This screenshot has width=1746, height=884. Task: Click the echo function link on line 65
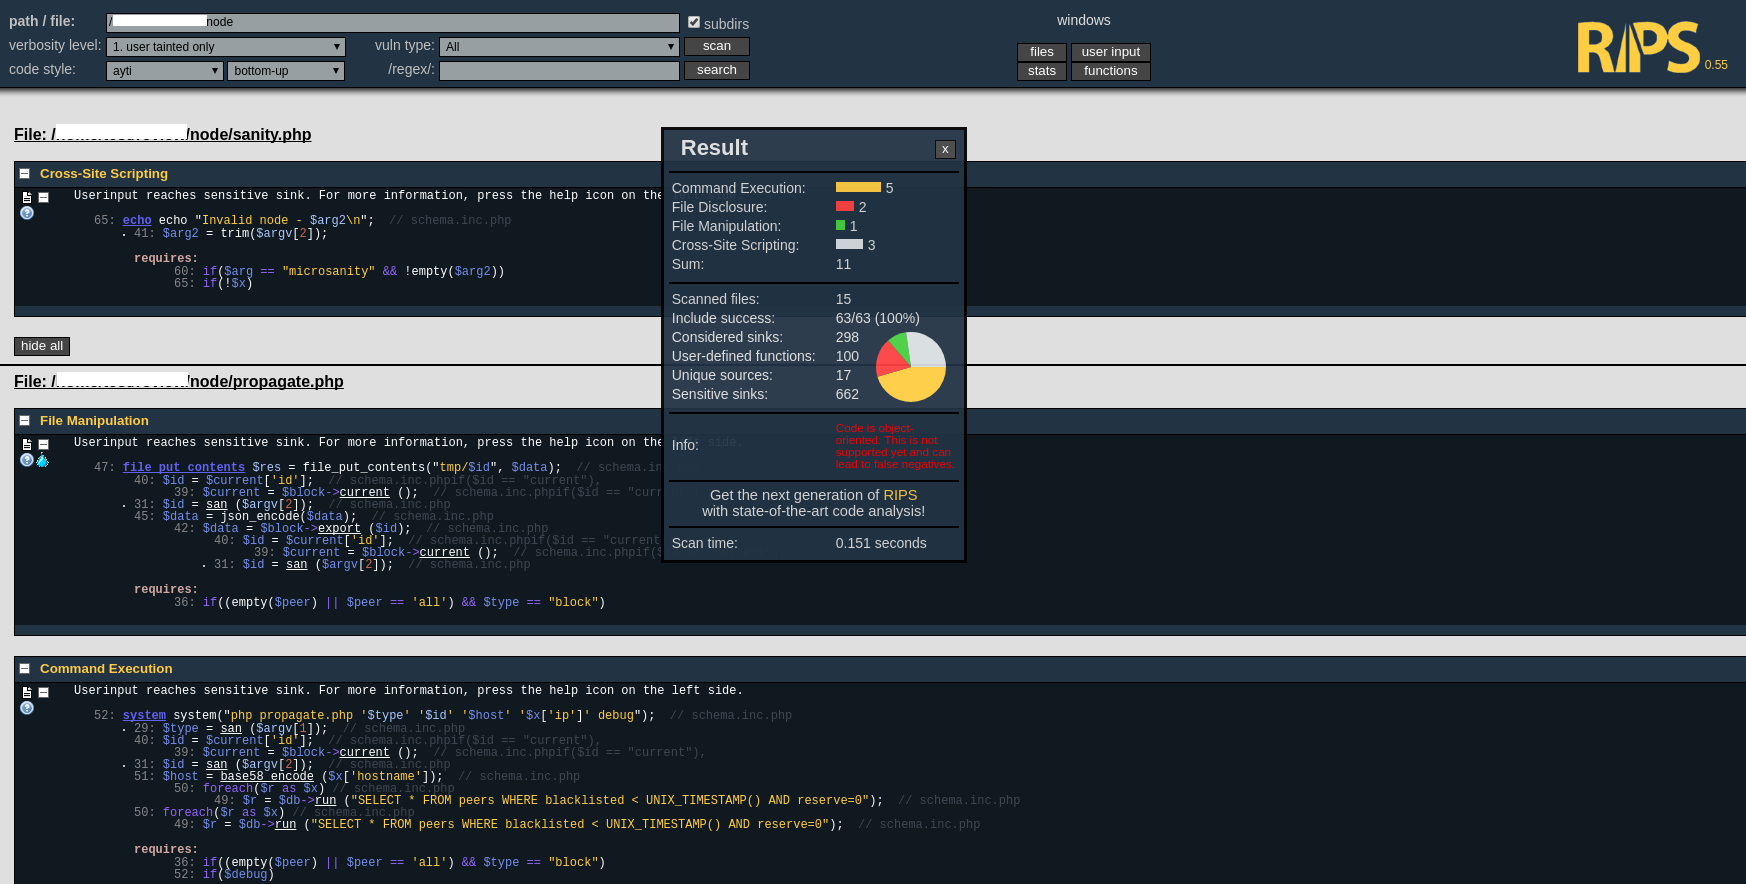(137, 220)
